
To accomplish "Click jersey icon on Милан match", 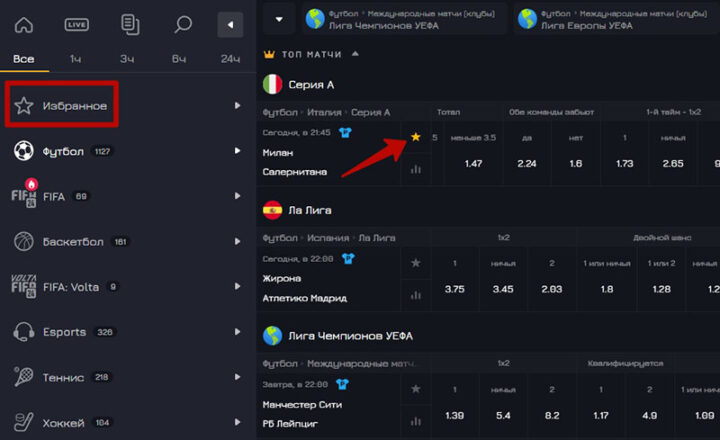I will point(345,133).
